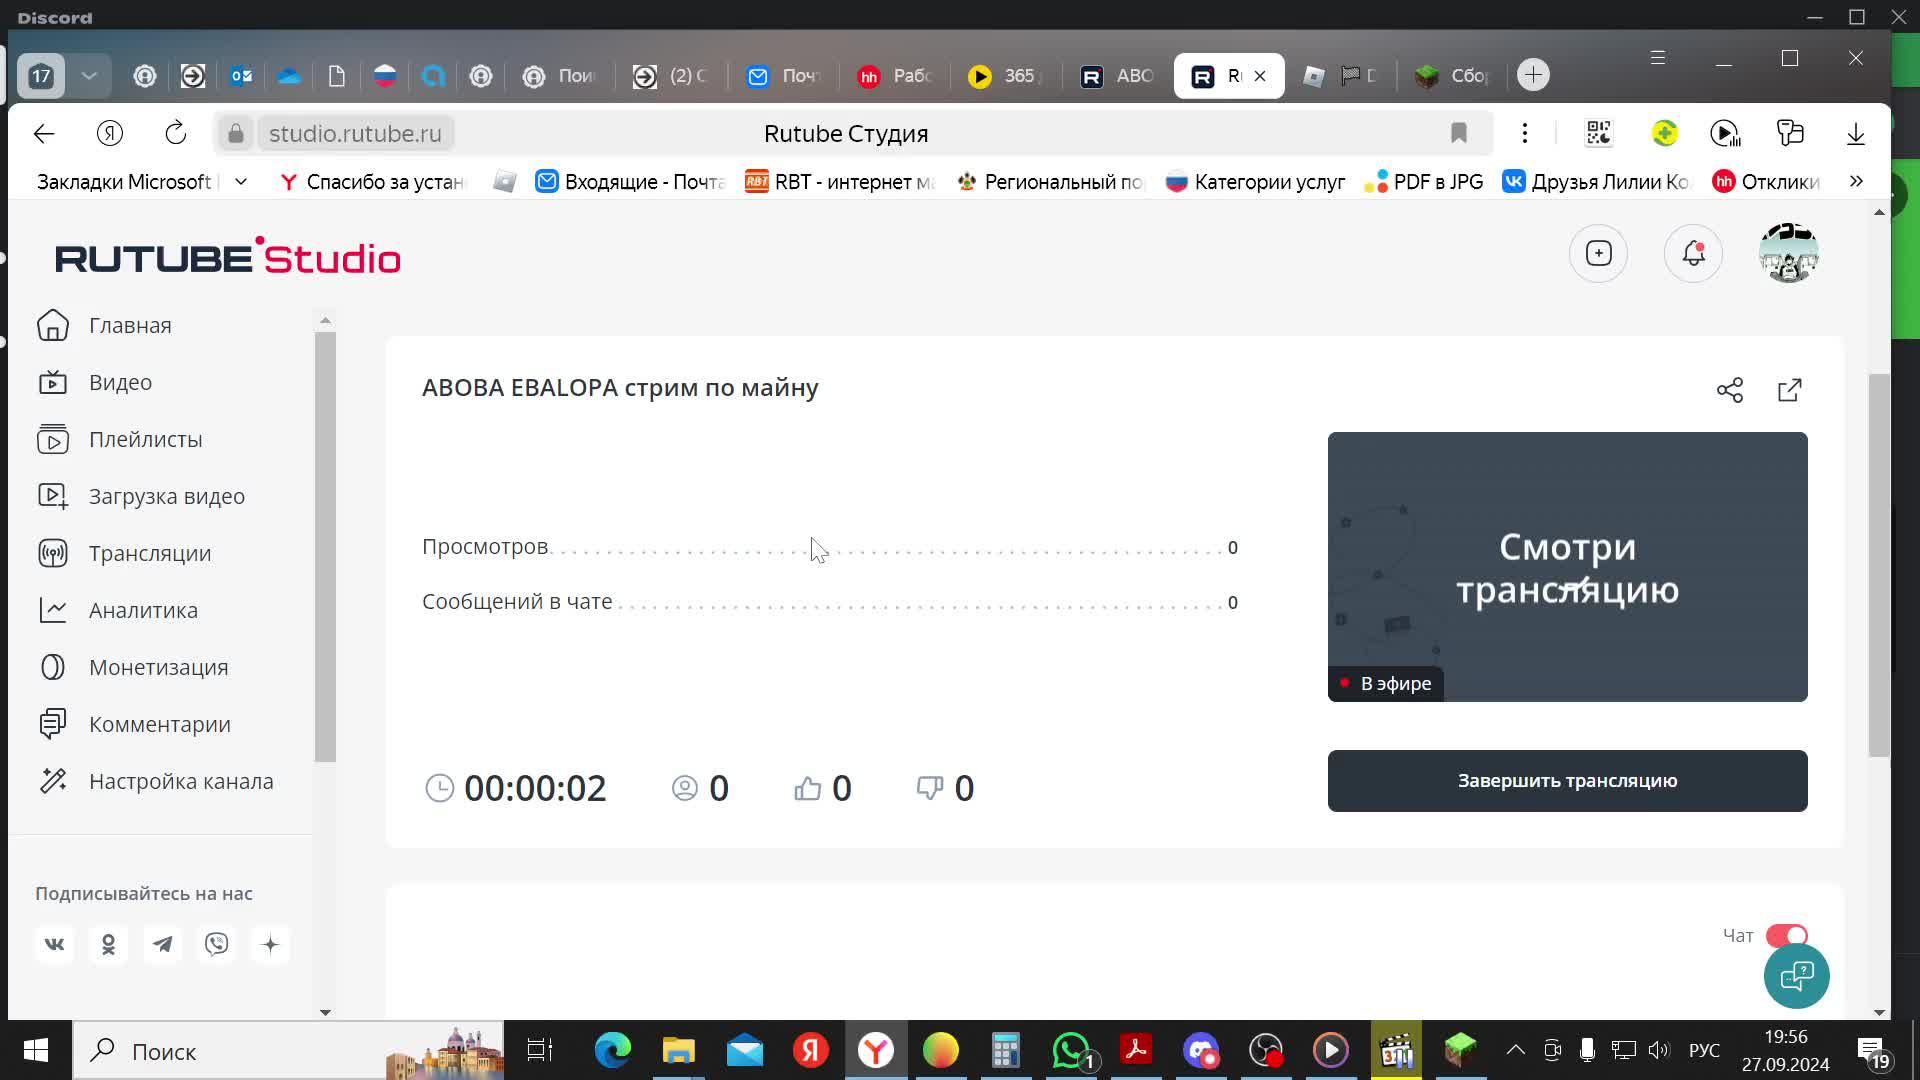Click the share icon for stream
The image size is (1920, 1080).
(1730, 388)
